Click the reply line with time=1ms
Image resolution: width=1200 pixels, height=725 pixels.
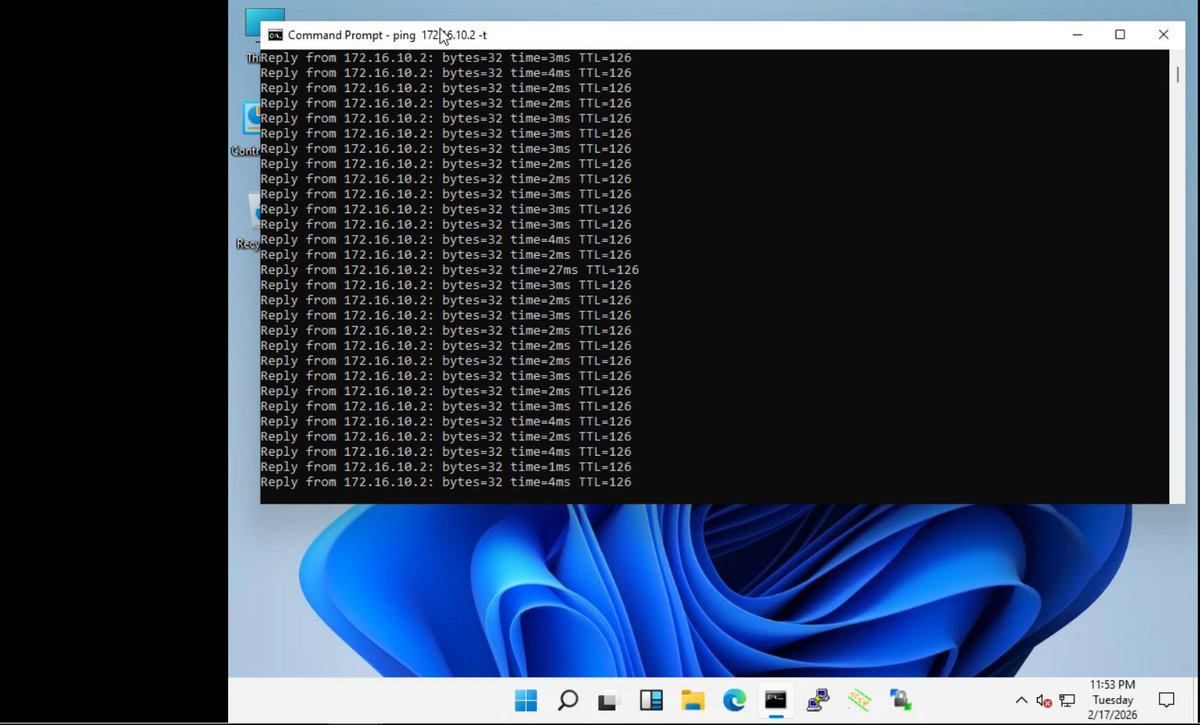446,467
